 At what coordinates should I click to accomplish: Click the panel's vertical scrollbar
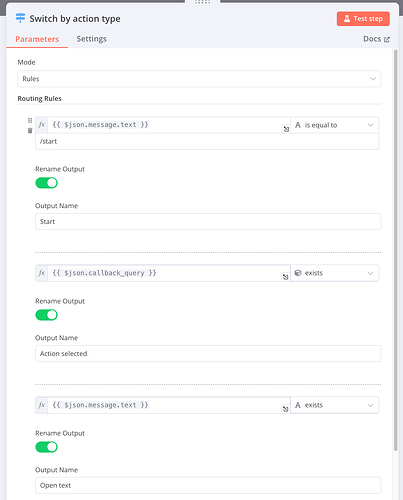tap(396, 250)
